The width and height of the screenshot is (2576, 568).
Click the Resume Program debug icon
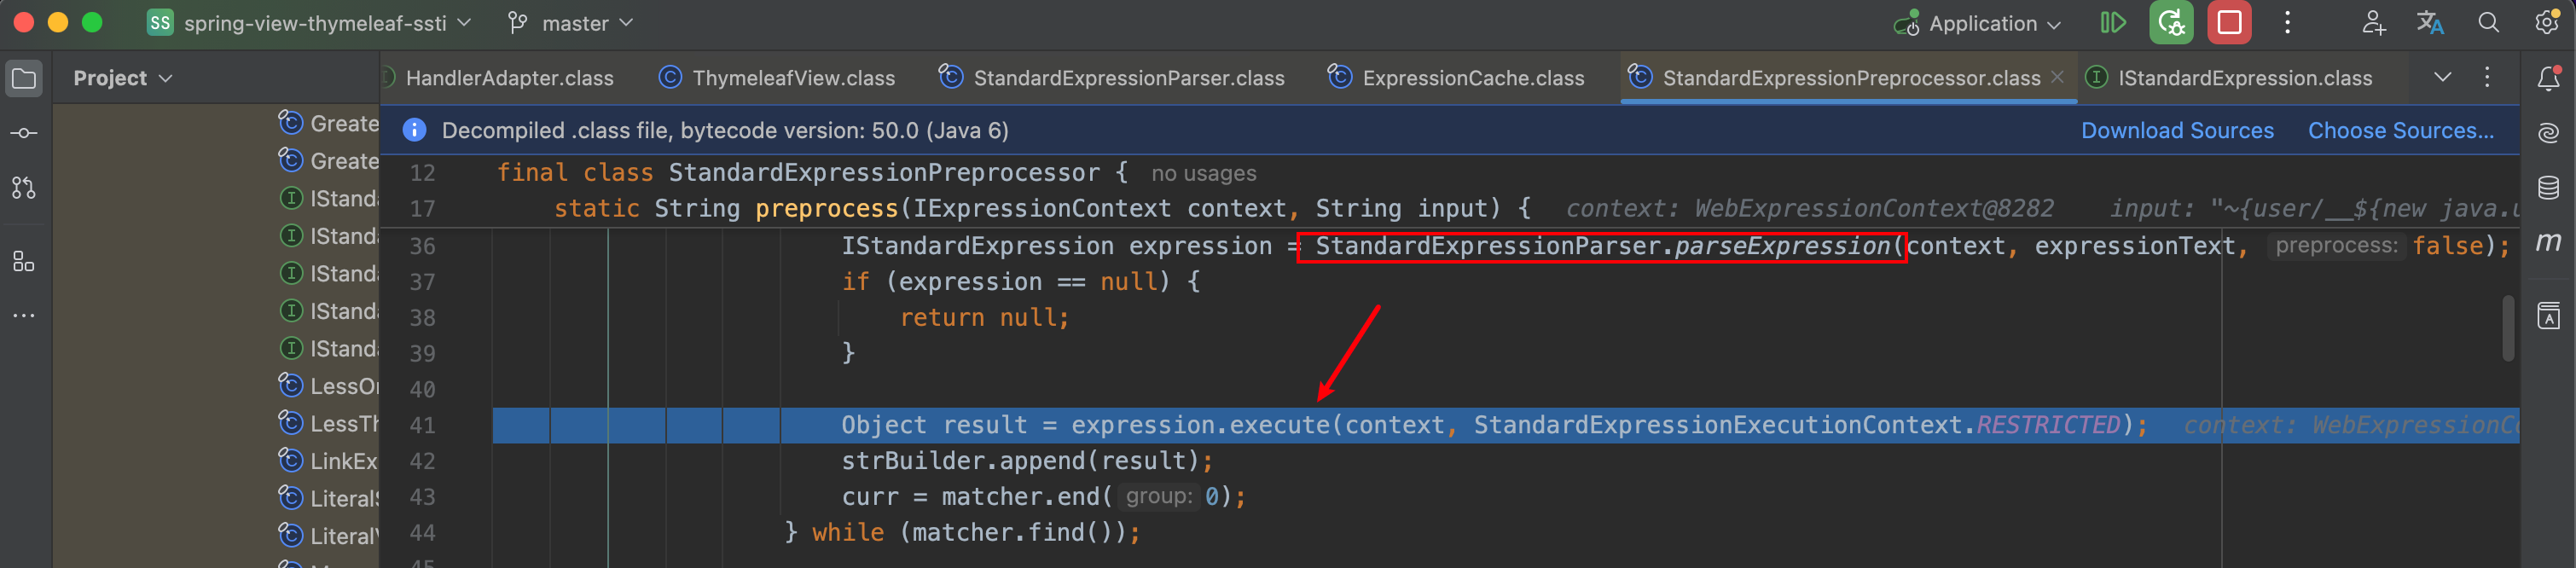[2112, 23]
